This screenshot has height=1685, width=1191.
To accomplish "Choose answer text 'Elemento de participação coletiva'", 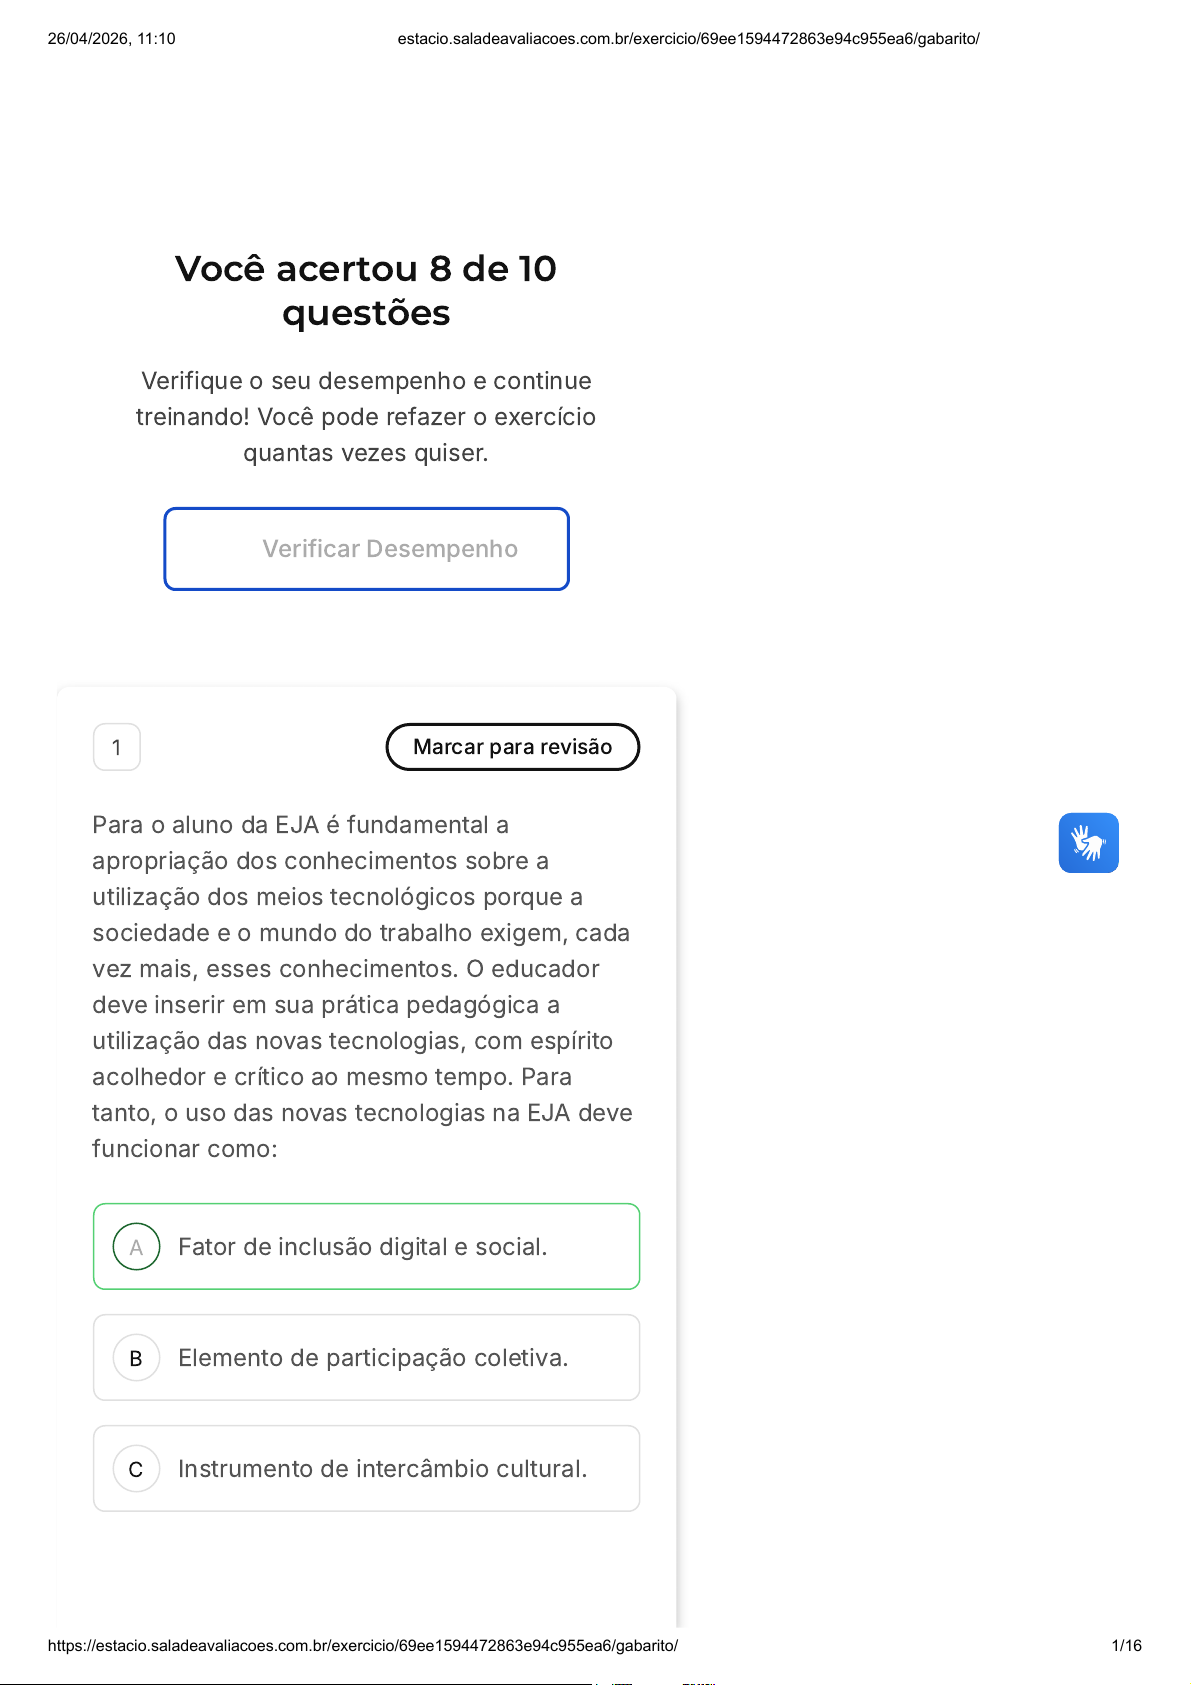I will point(373,1358).
